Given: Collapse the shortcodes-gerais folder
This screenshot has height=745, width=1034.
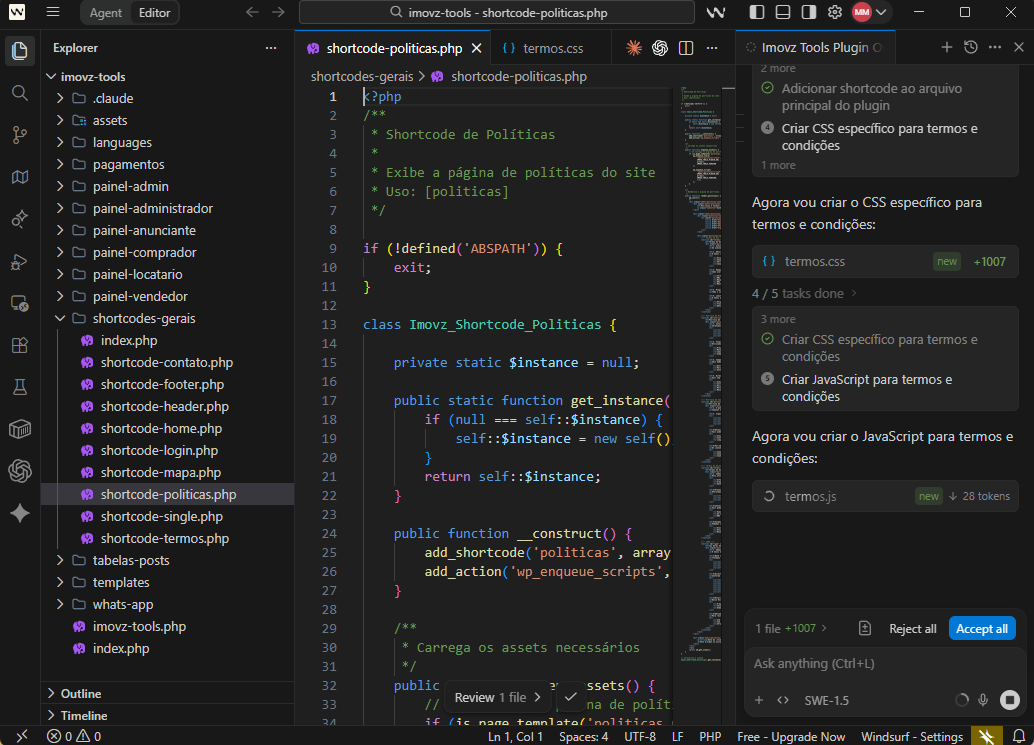Looking at the screenshot, I should coord(143,318).
